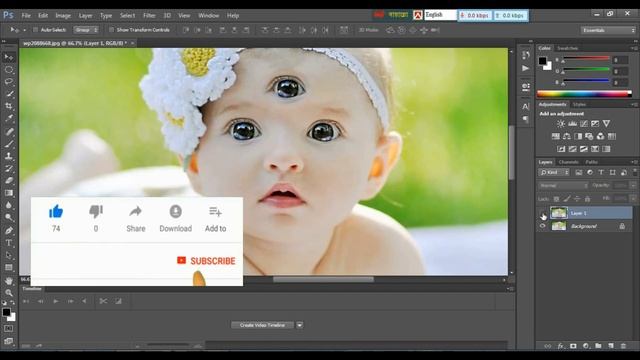The width and height of the screenshot is (640, 360).
Task: Split at playhead with scissors icon
Action: (103, 301)
